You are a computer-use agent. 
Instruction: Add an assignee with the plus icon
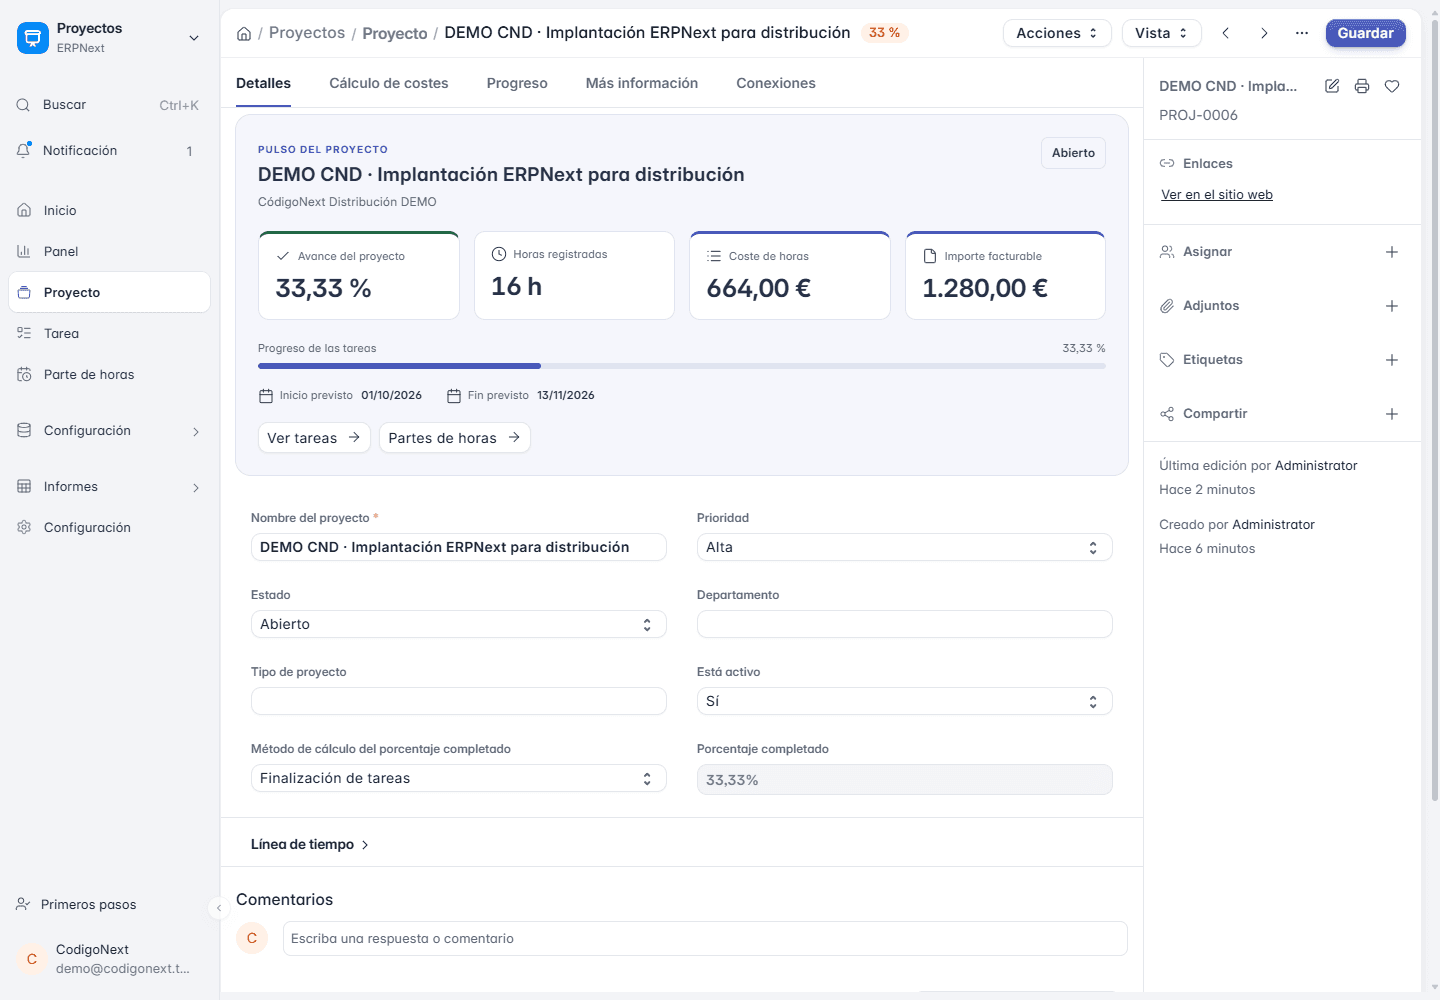pyautogui.click(x=1392, y=252)
